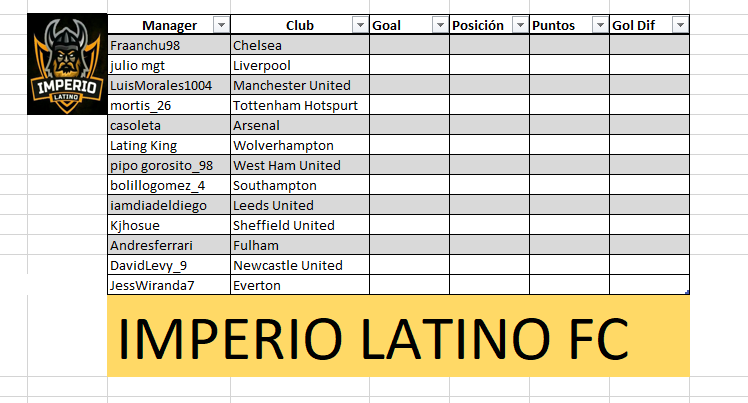Open the Posición filter dropdown arrow
The image size is (748, 403).
point(520,25)
